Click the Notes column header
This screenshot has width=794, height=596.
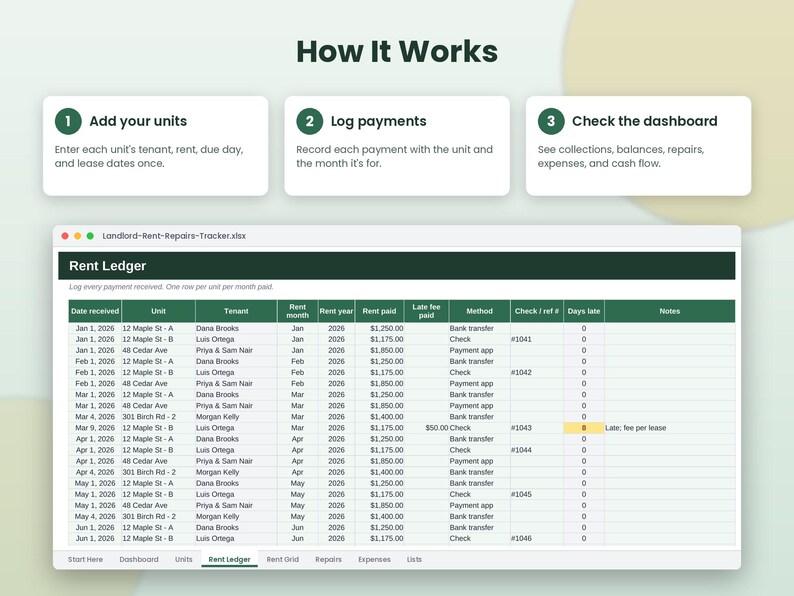[x=669, y=311]
